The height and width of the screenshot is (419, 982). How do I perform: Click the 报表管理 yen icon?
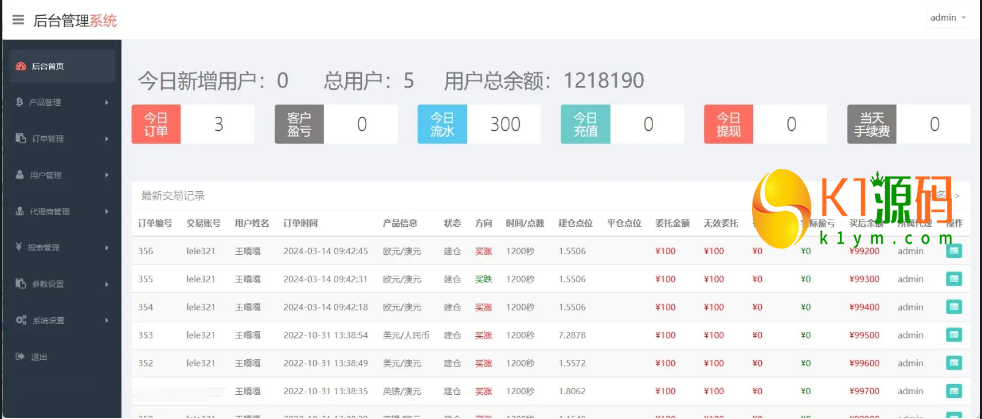(19, 247)
